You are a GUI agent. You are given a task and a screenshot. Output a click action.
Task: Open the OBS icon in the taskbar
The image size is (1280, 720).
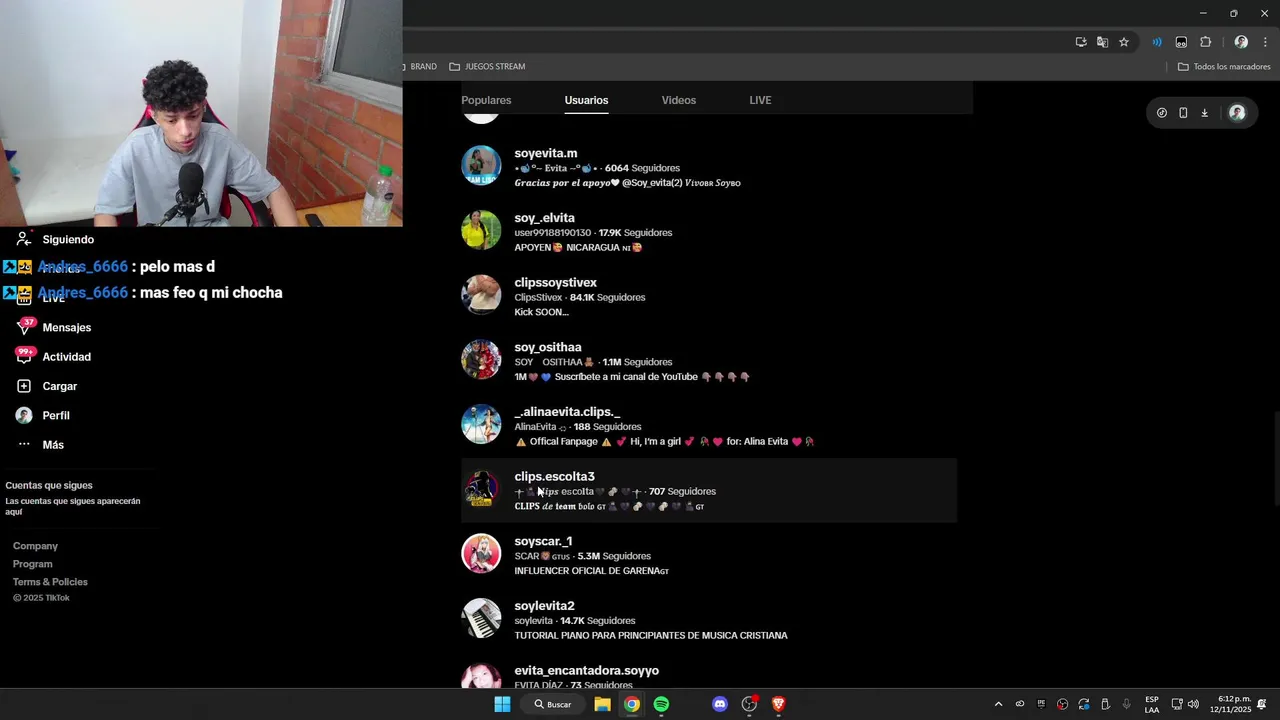tap(749, 704)
